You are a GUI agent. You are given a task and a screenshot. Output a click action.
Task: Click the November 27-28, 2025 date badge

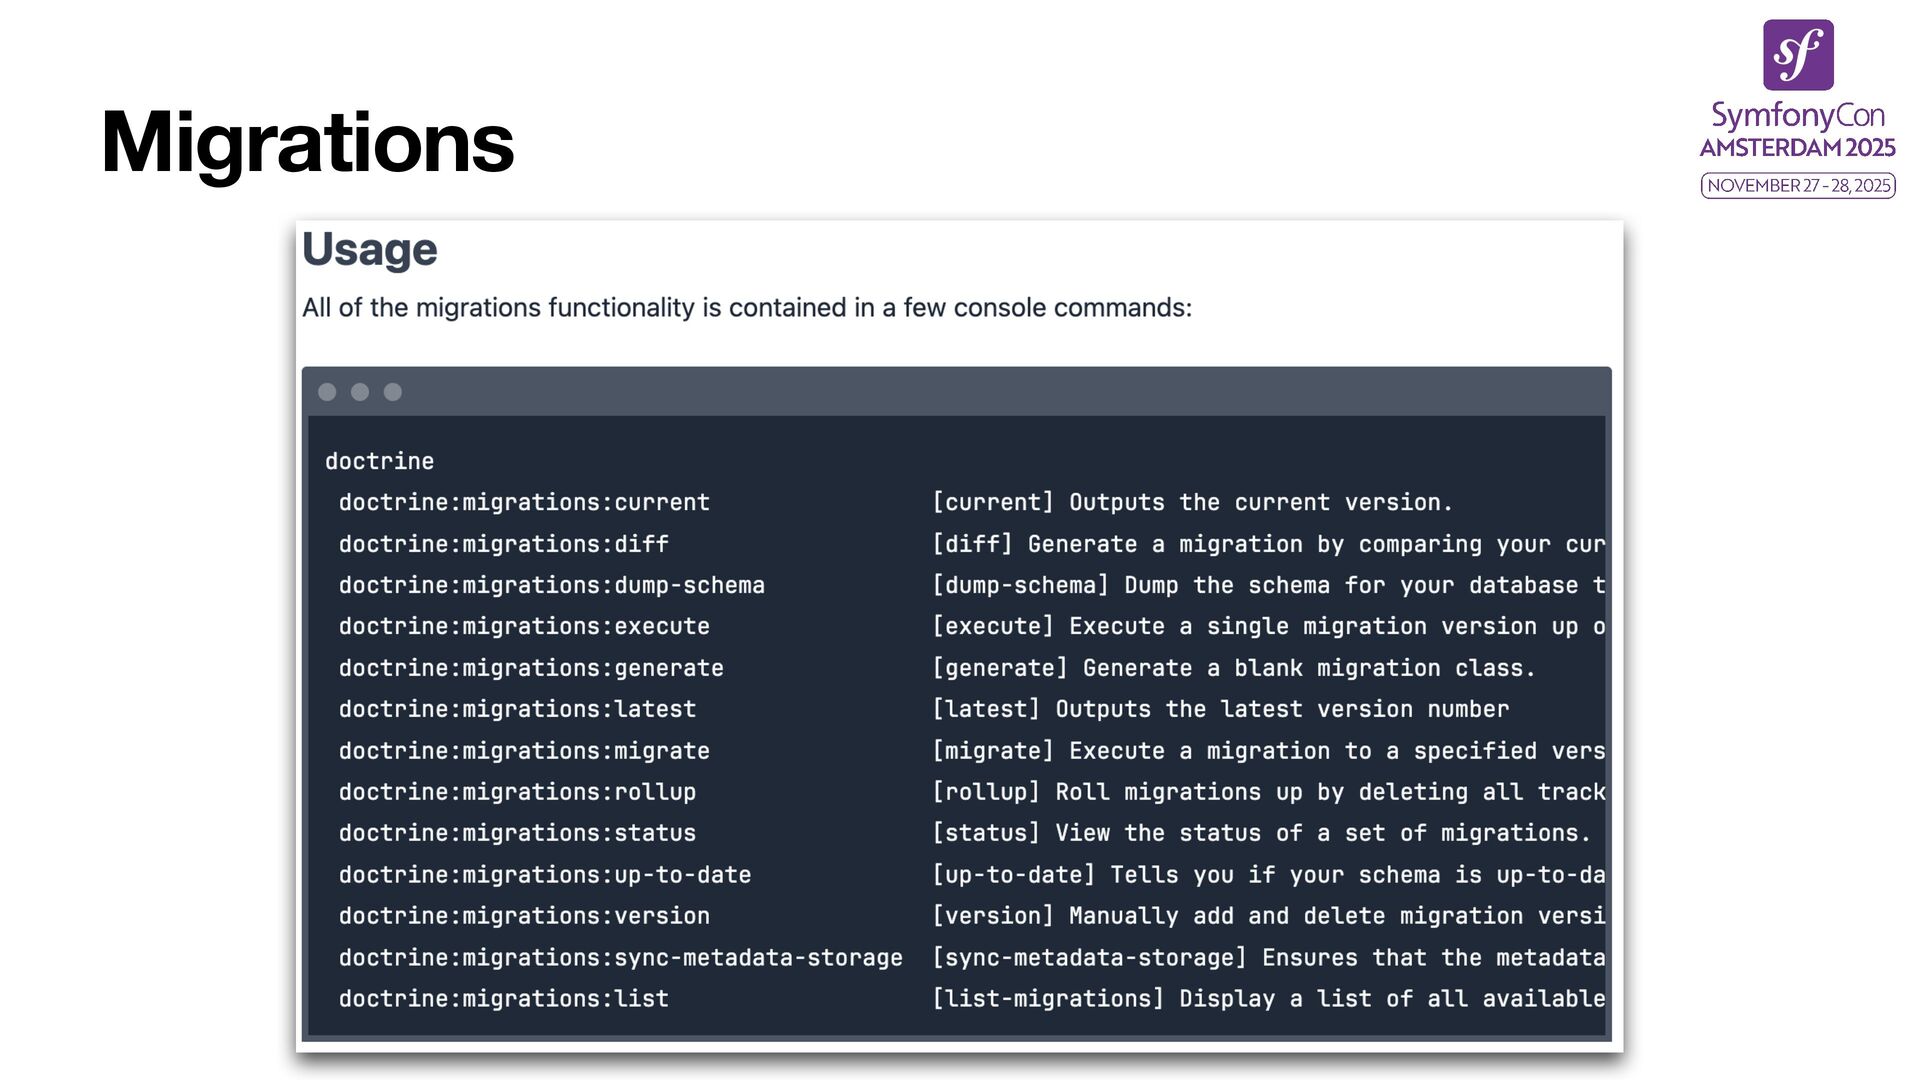pos(1797,185)
